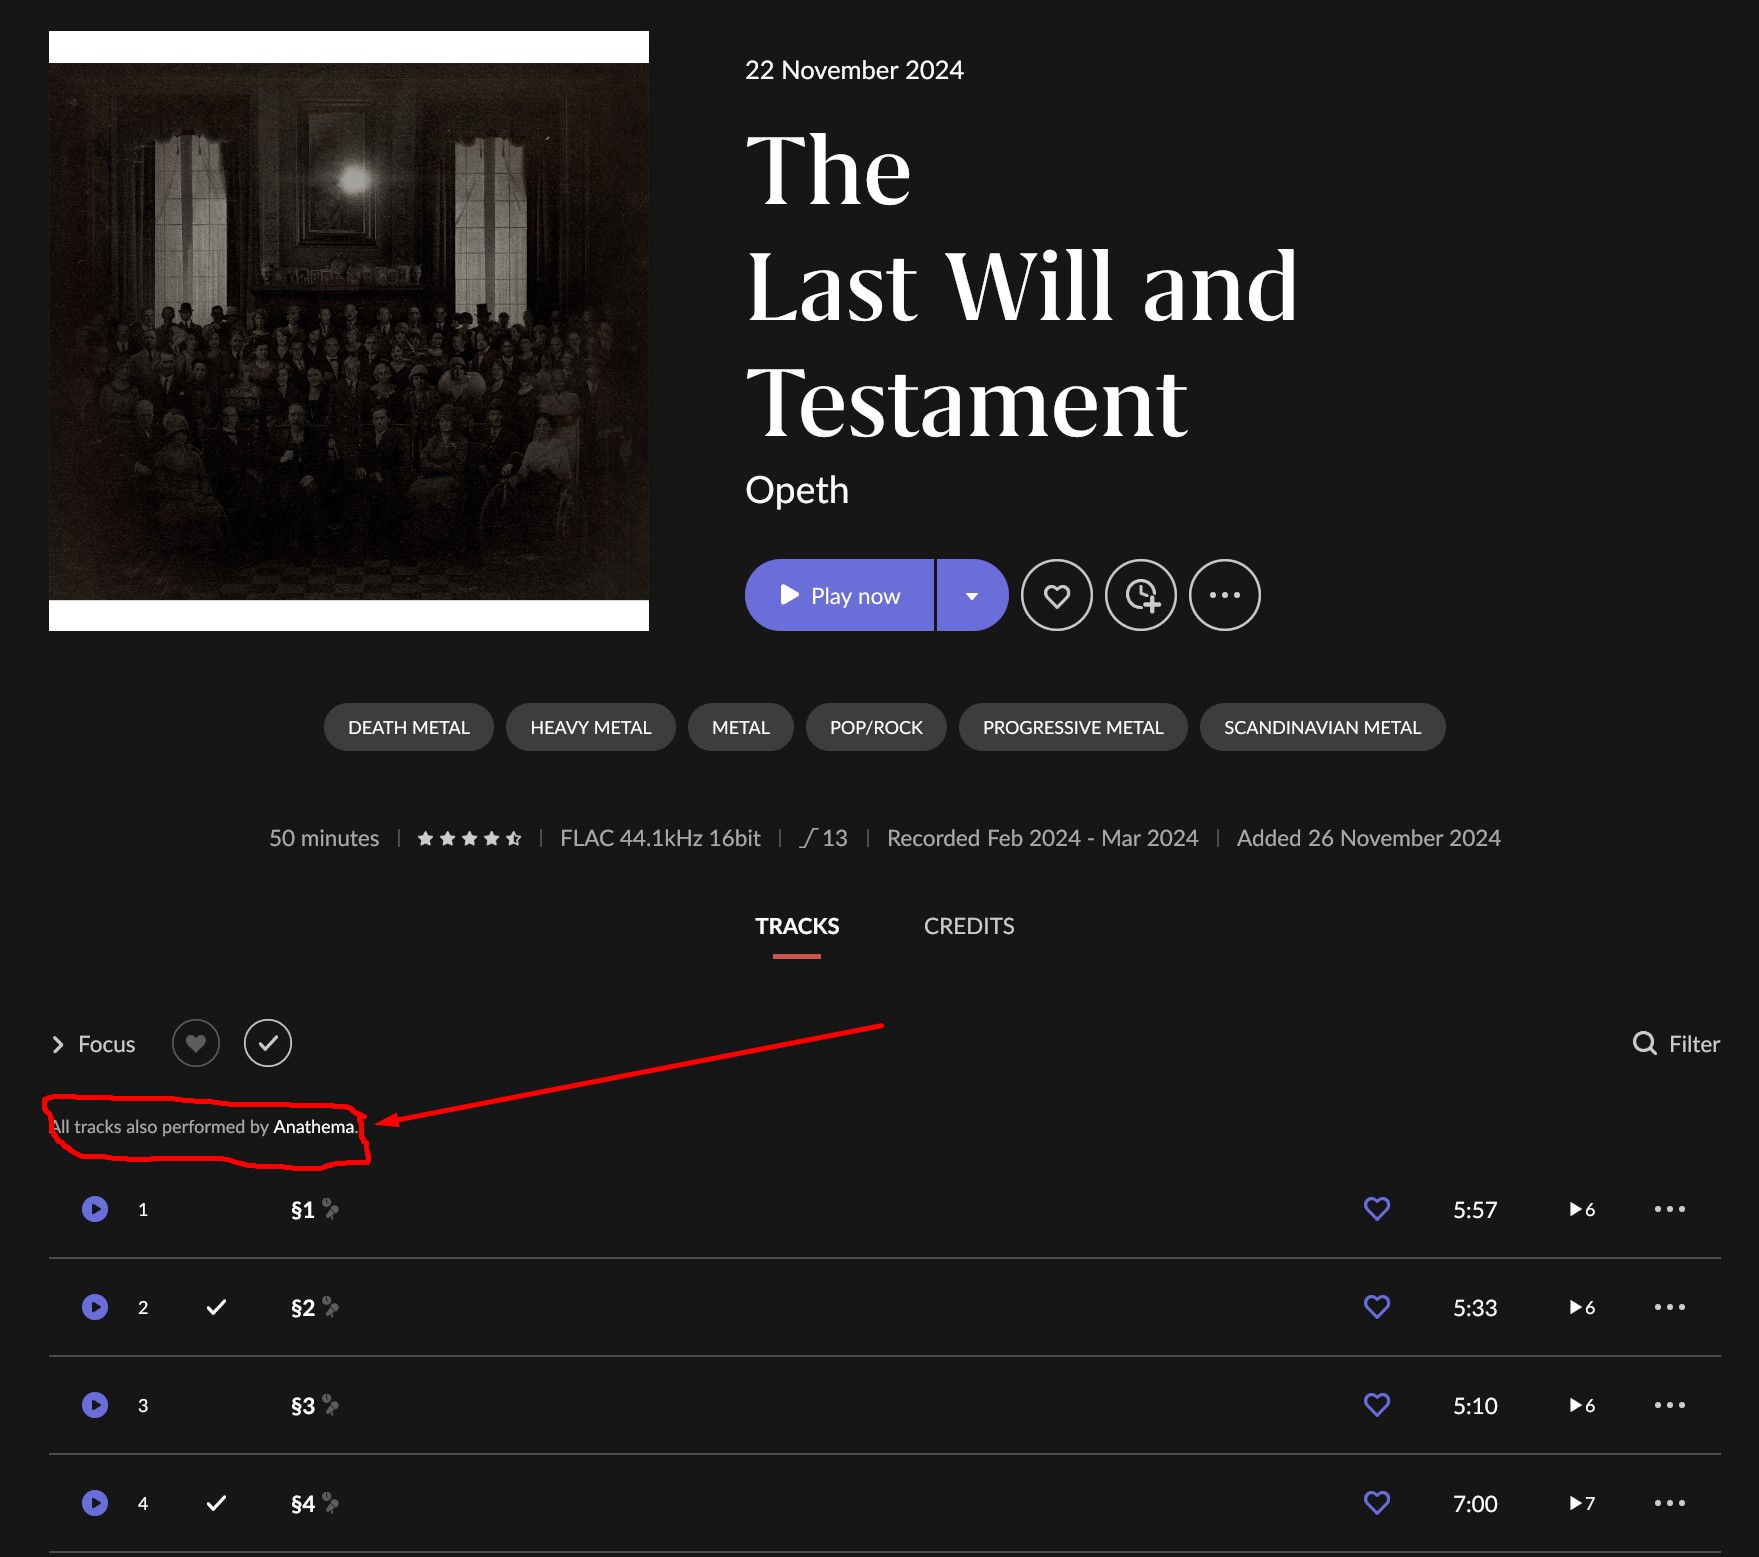This screenshot has height=1557, width=1759.
Task: Click the Filter search icon
Action: point(1644,1043)
